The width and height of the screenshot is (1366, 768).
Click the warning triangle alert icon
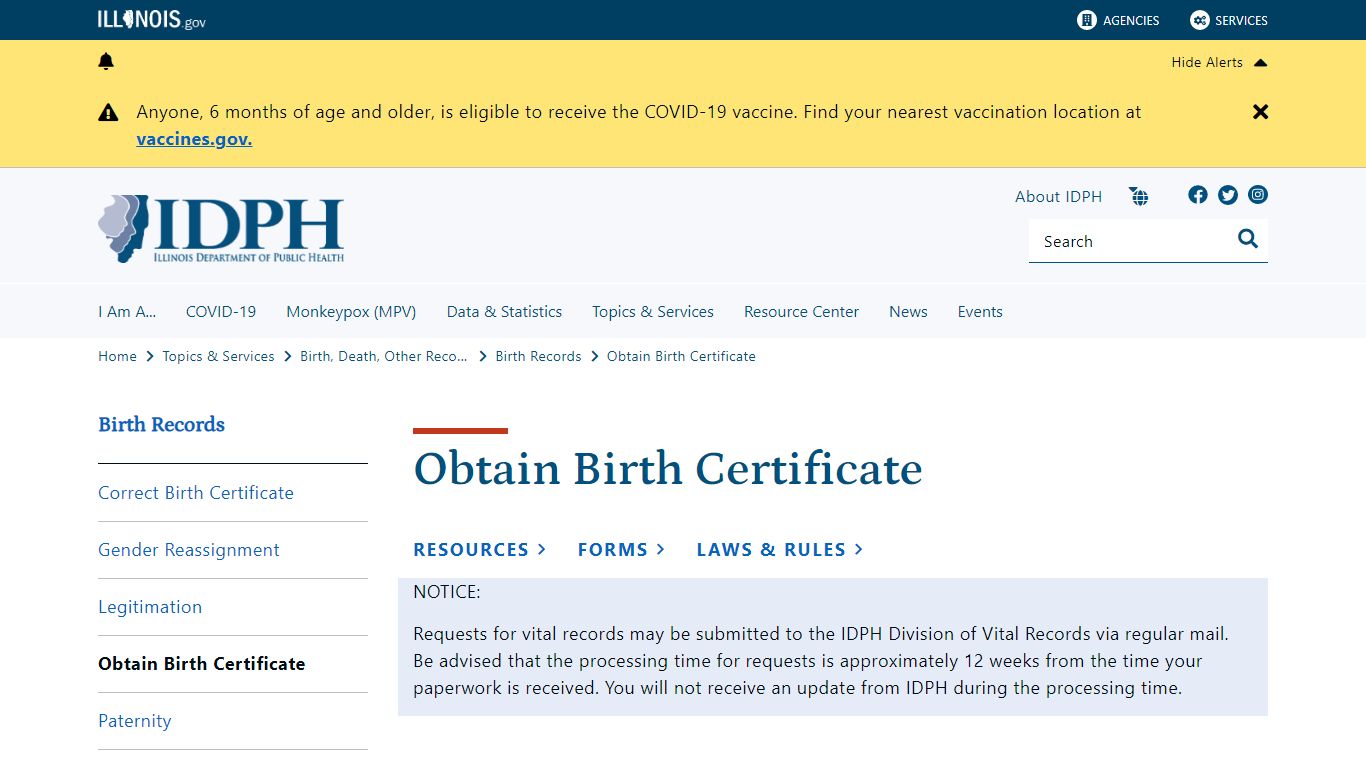point(108,113)
